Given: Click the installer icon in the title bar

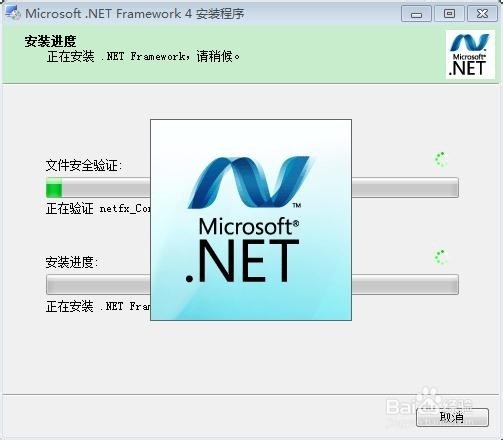Looking at the screenshot, I should click(x=13, y=13).
